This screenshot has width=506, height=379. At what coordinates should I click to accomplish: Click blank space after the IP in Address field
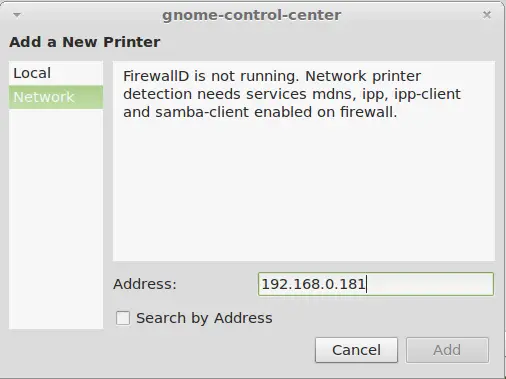(x=430, y=284)
